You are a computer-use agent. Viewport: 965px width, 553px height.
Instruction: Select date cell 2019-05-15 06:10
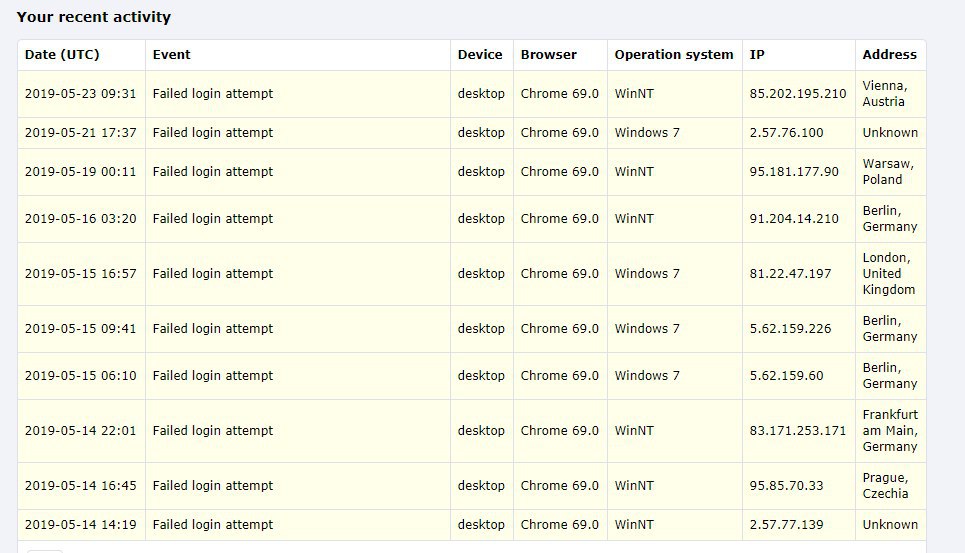81,376
